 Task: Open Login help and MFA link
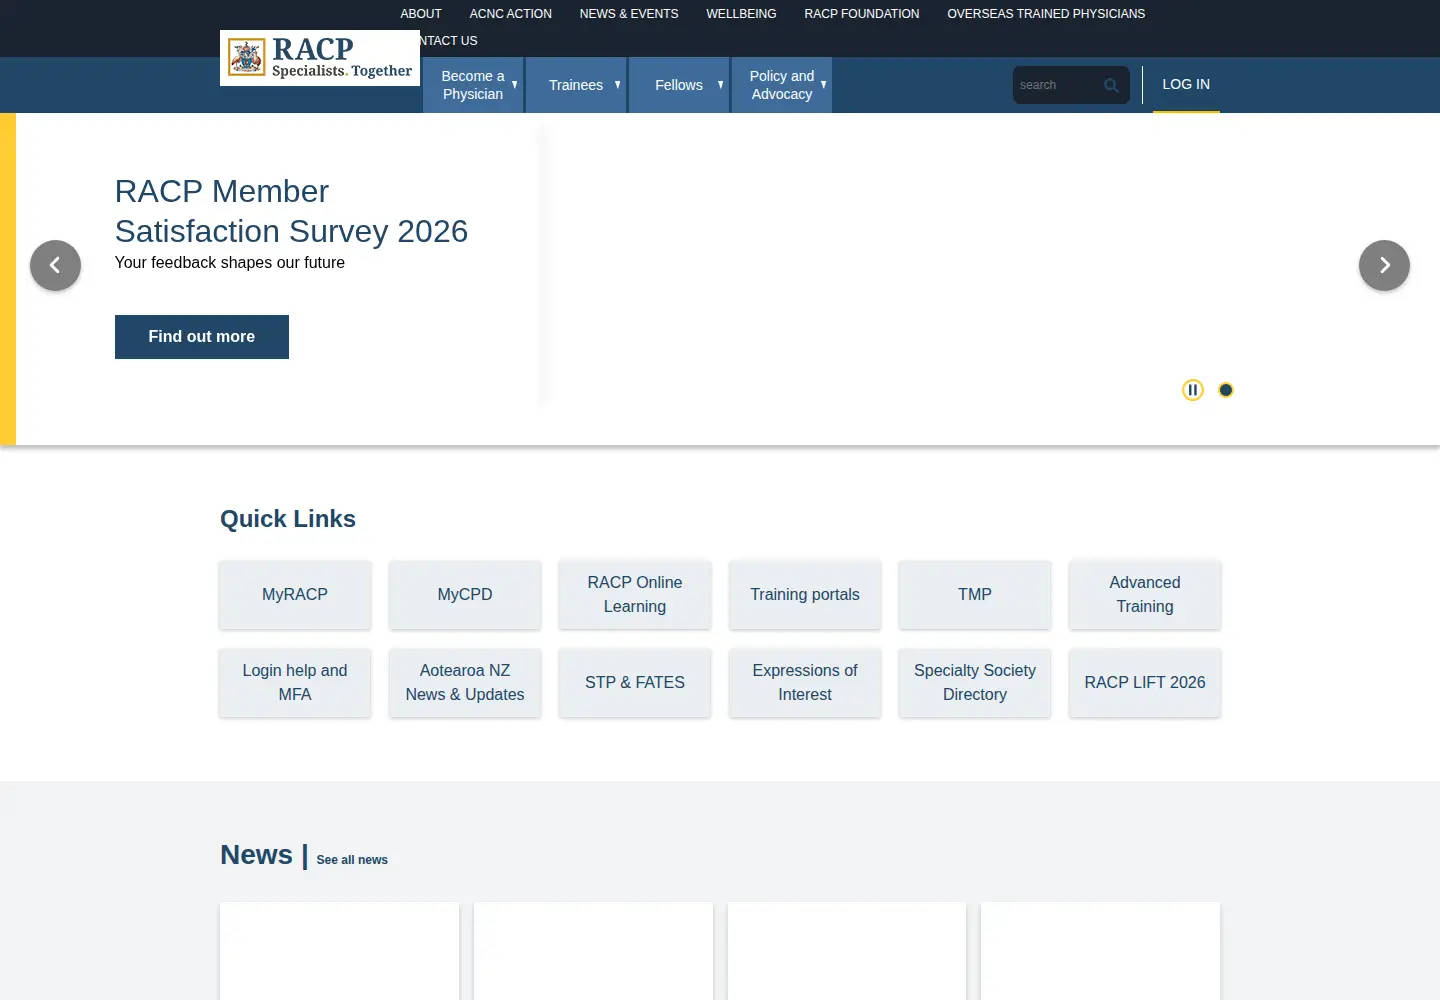pos(295,683)
